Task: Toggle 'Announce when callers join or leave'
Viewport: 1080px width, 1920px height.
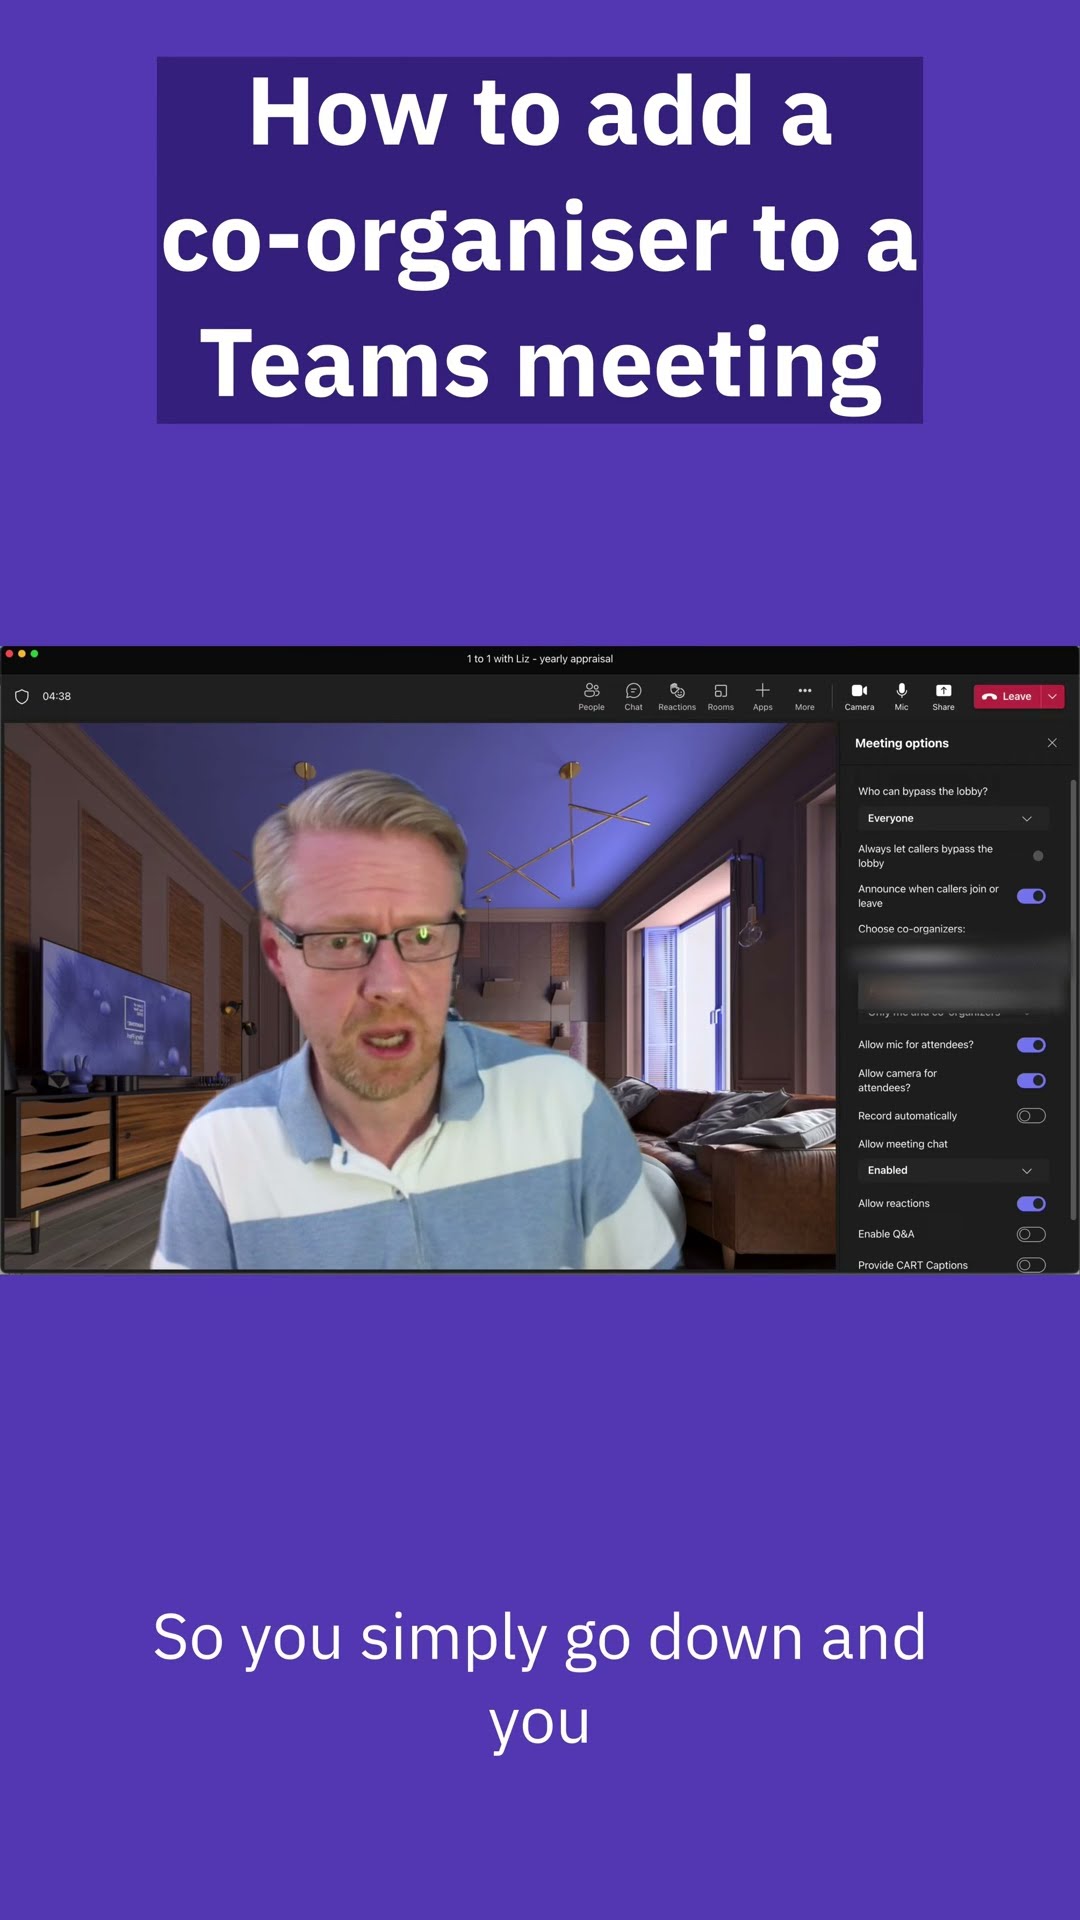Action: 1032,896
